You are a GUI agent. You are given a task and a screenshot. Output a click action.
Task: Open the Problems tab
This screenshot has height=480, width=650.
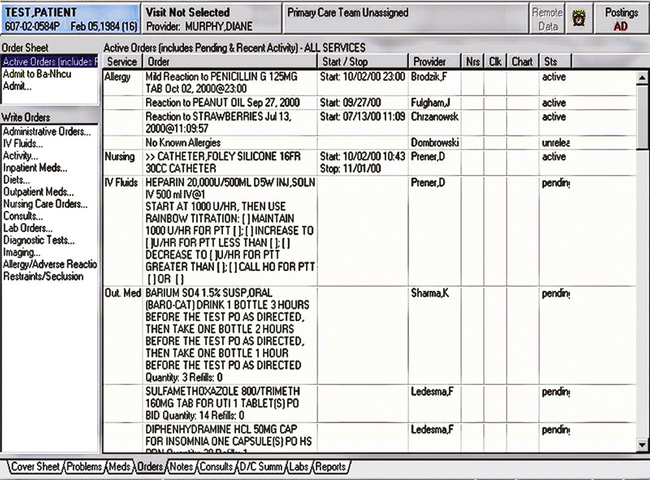[84, 467]
